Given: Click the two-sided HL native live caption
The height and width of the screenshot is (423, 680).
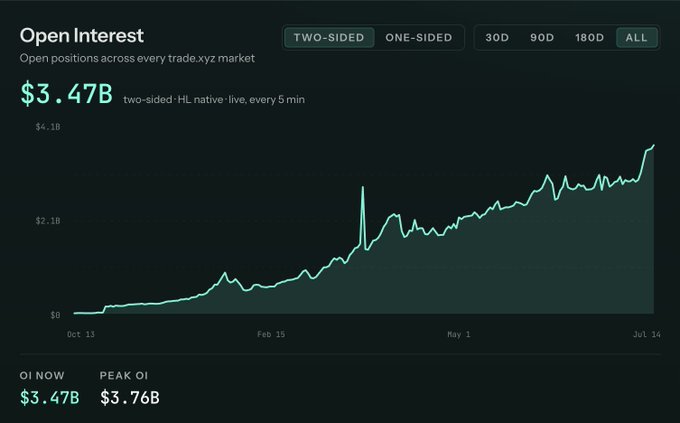Looking at the screenshot, I should pyautogui.click(x=214, y=100).
